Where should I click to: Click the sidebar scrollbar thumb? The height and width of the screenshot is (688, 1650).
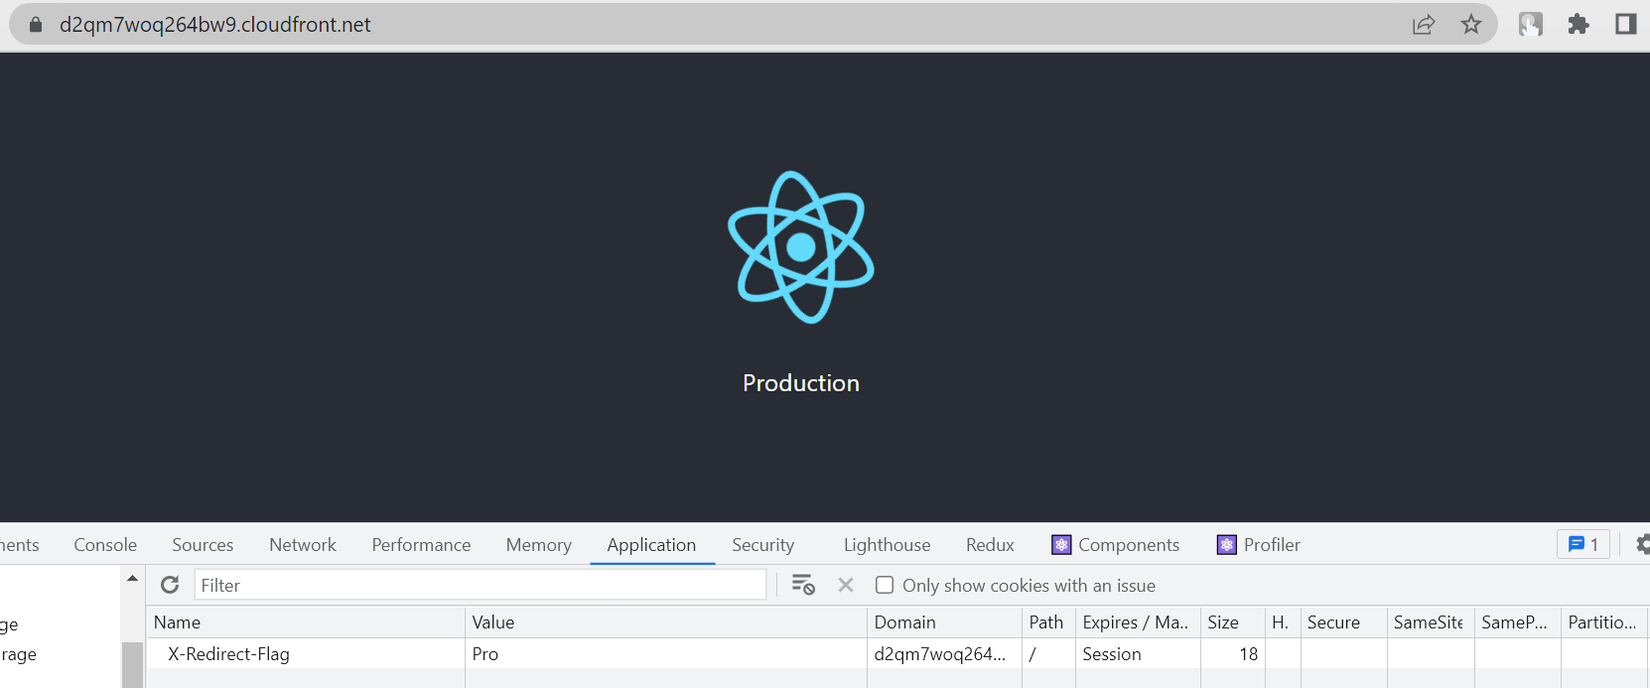132,664
